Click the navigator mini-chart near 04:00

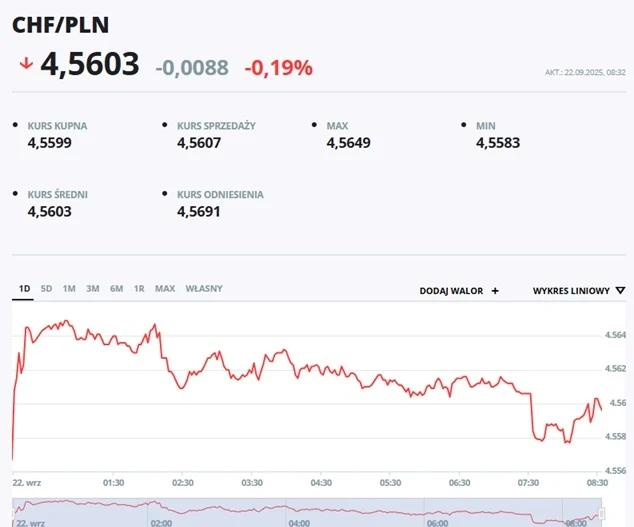(x=299, y=510)
